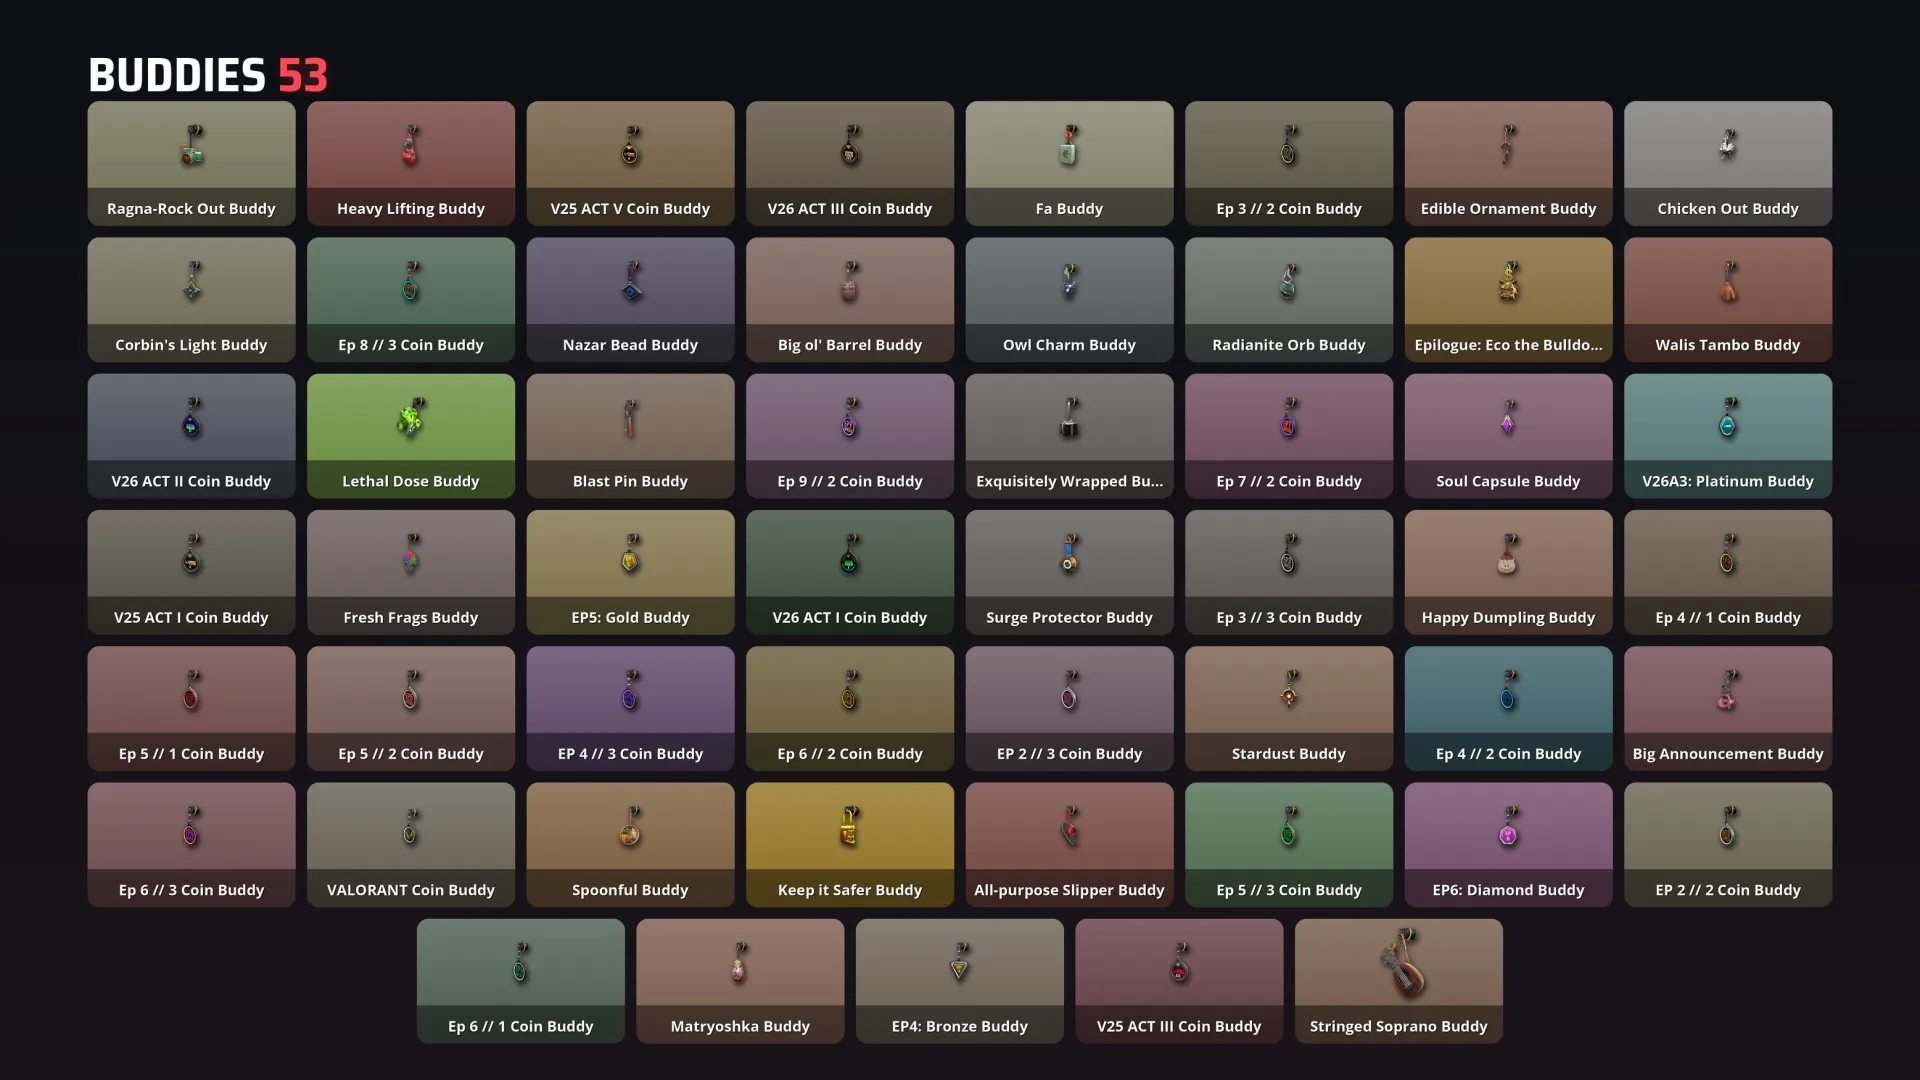Select the Surge Protector Buddy icon
This screenshot has width=1920, height=1080.
point(1069,554)
